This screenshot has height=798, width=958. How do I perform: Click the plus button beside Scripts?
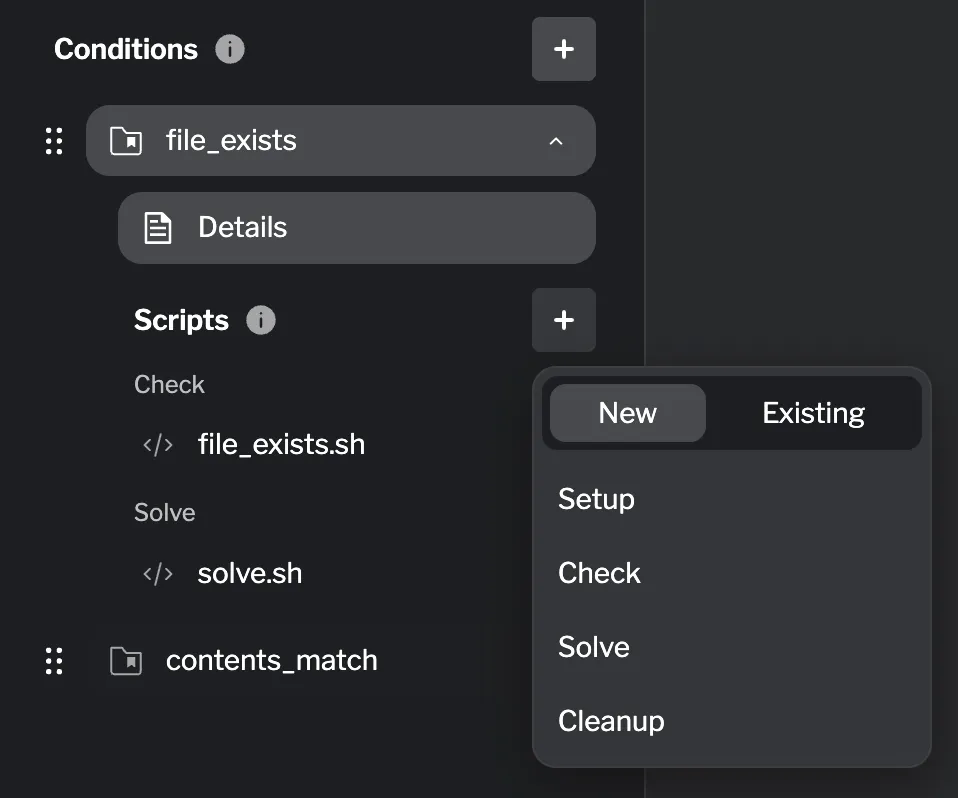(563, 320)
